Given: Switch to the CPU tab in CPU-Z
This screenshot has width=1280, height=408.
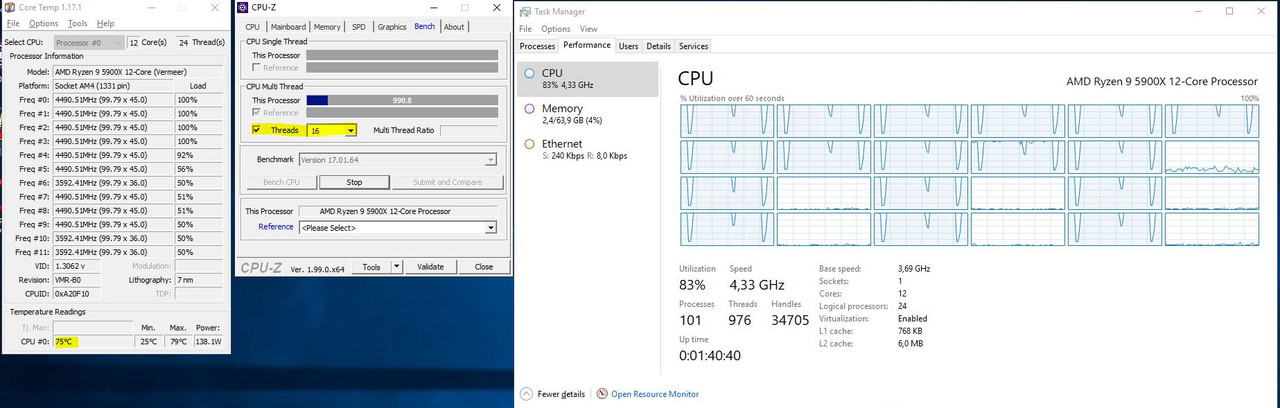Looking at the screenshot, I should pos(253,27).
